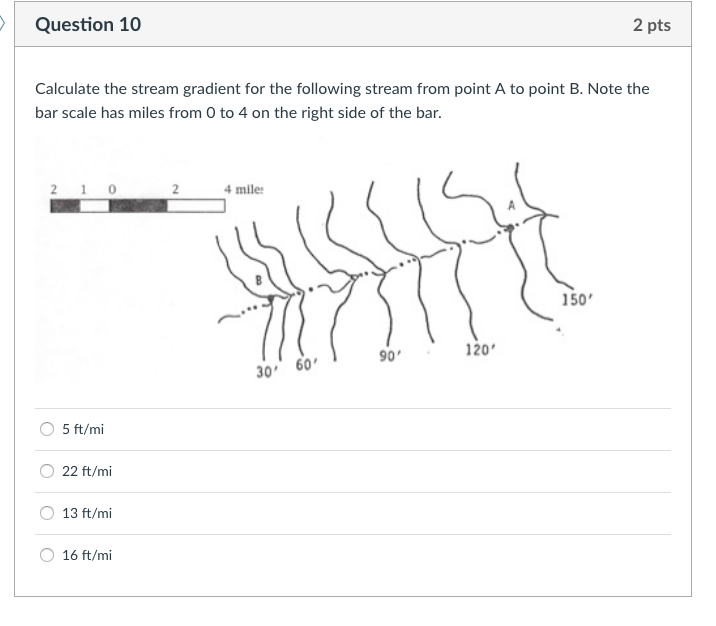Mark the 16 ft/mi radio button
716x626 pixels.
47,555
